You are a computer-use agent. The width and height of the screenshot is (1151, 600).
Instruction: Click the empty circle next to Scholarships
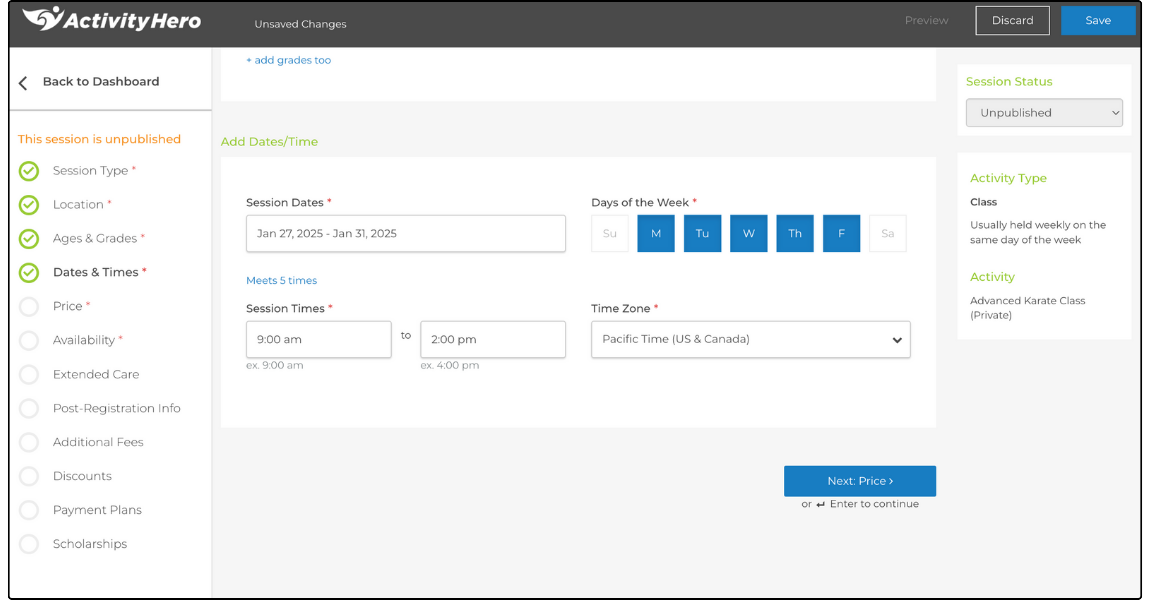click(x=29, y=544)
